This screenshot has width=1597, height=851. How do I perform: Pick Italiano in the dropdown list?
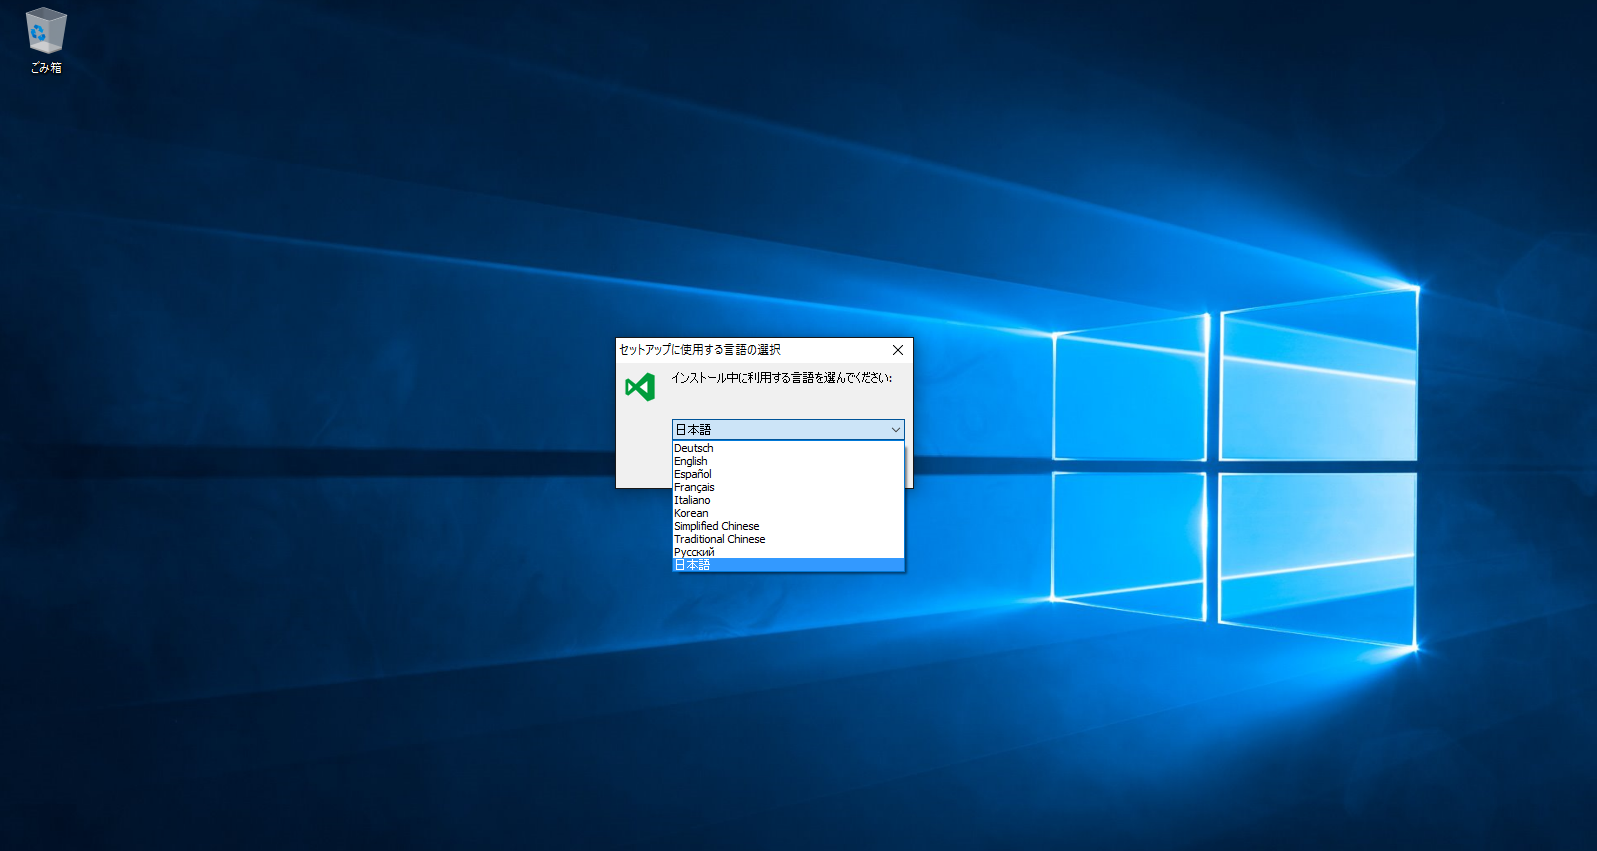point(788,500)
